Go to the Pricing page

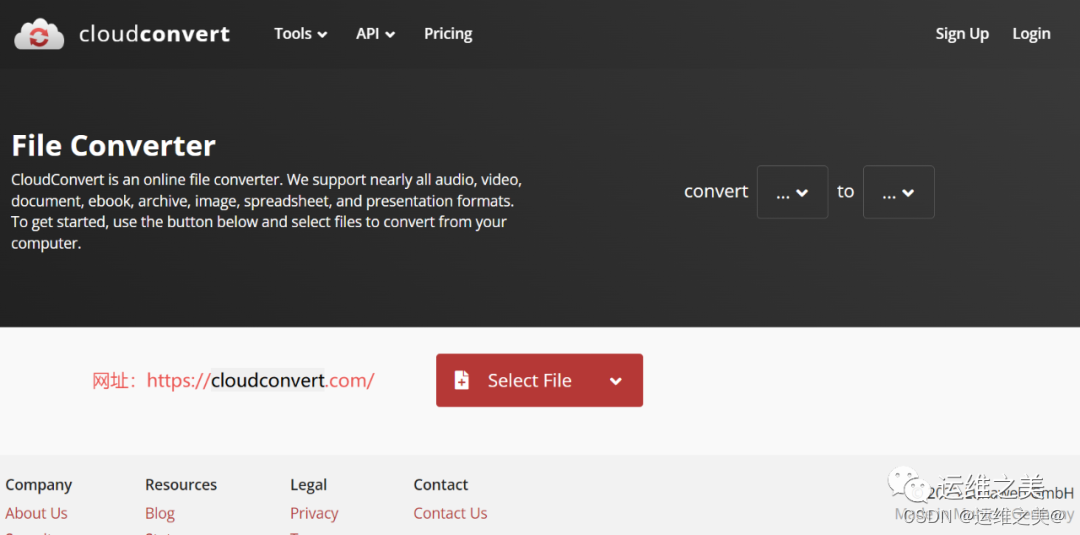coord(448,34)
